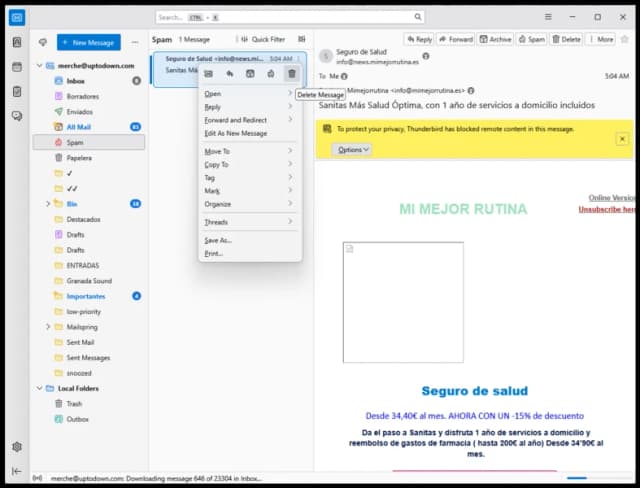Star the open message
640x488 pixels.
click(x=624, y=39)
